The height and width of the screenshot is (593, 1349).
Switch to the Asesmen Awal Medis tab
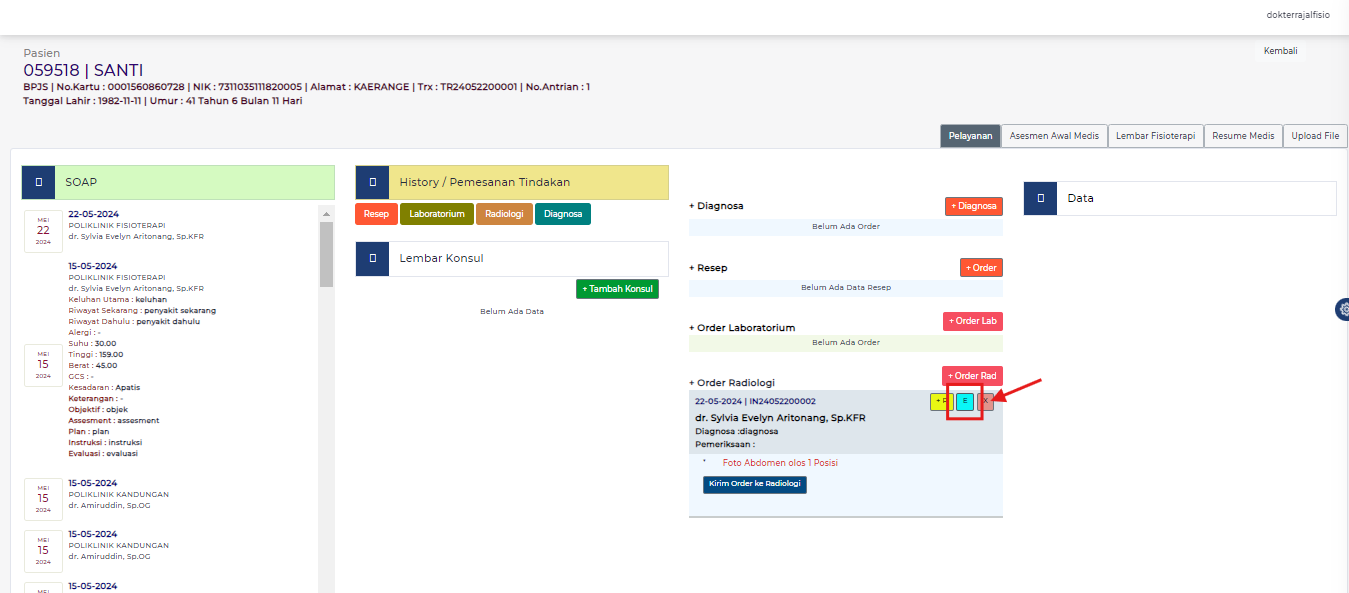pos(1053,135)
